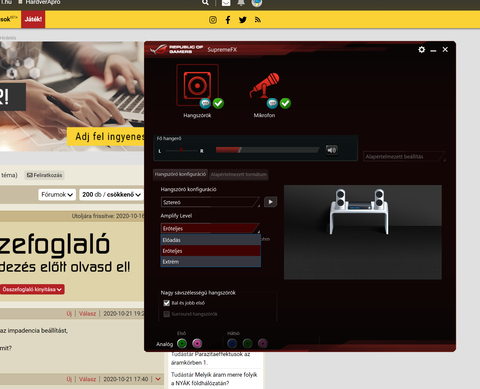The image size is (480, 389).
Task: Adjust the L-R balance slider
Action: coord(181,150)
